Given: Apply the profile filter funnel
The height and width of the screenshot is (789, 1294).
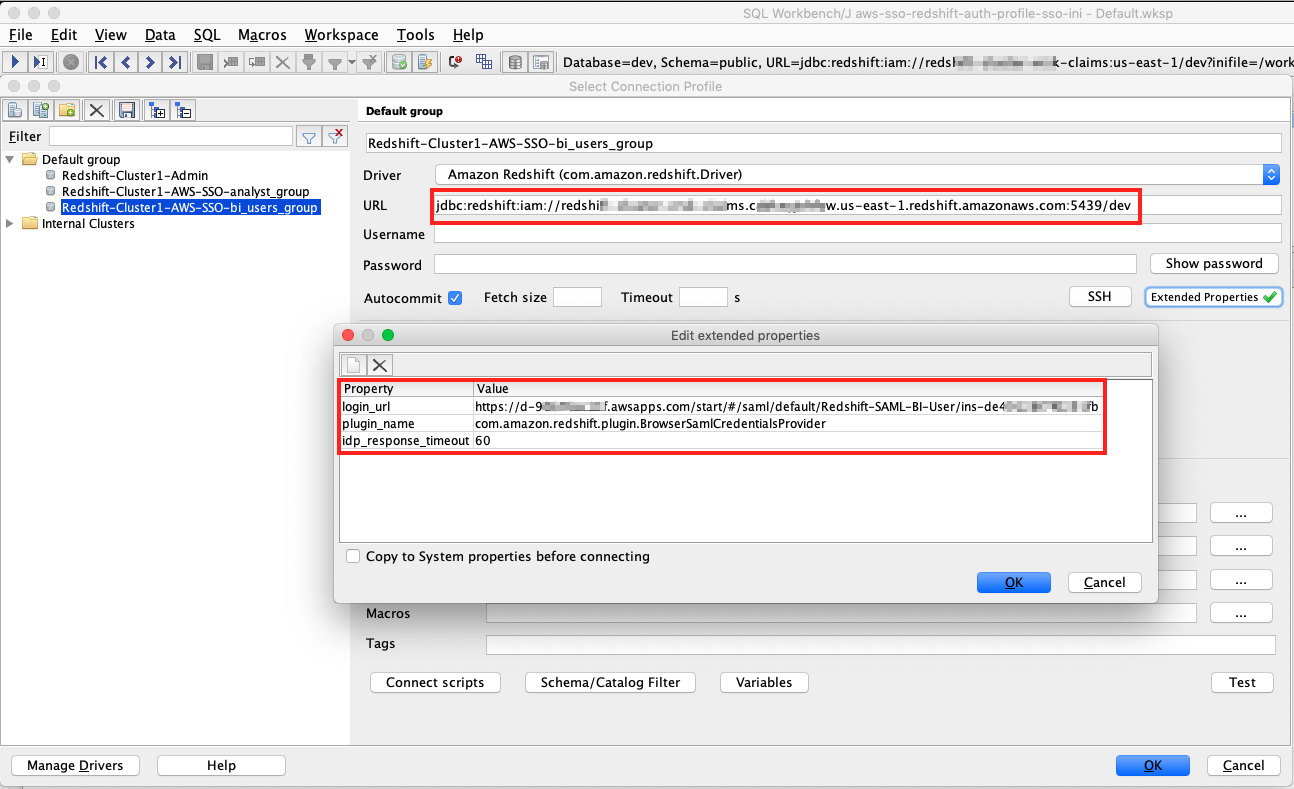Looking at the screenshot, I should coord(310,137).
